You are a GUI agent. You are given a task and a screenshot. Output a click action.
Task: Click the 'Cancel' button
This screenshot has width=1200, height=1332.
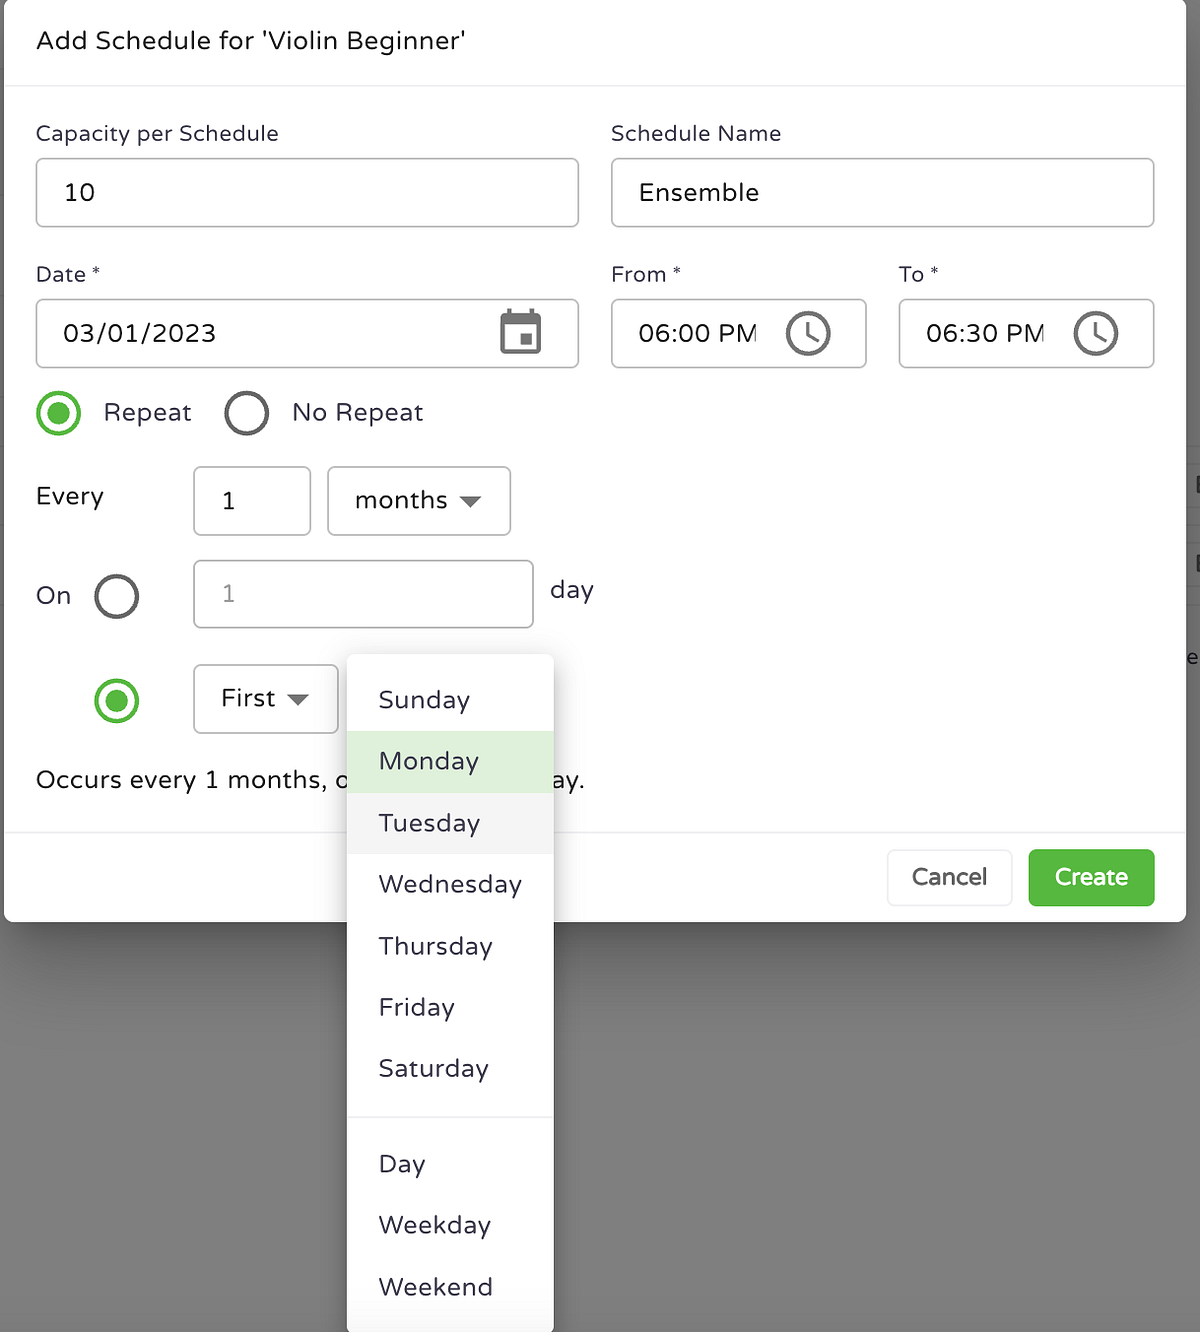(x=948, y=877)
